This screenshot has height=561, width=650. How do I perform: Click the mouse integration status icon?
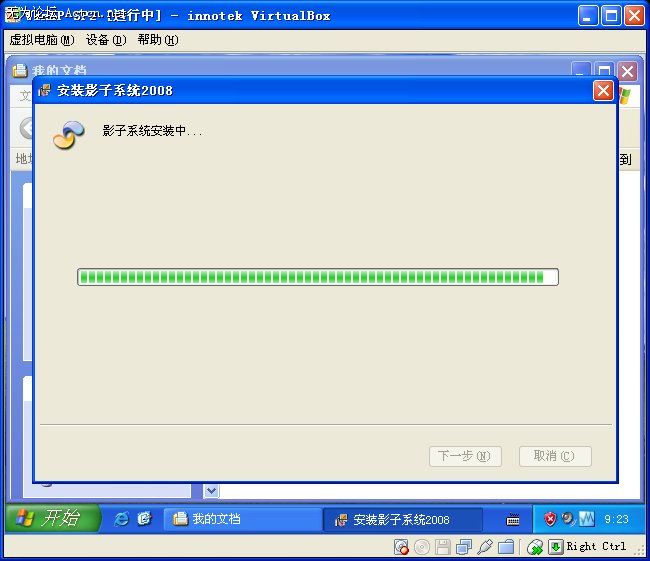(x=535, y=547)
